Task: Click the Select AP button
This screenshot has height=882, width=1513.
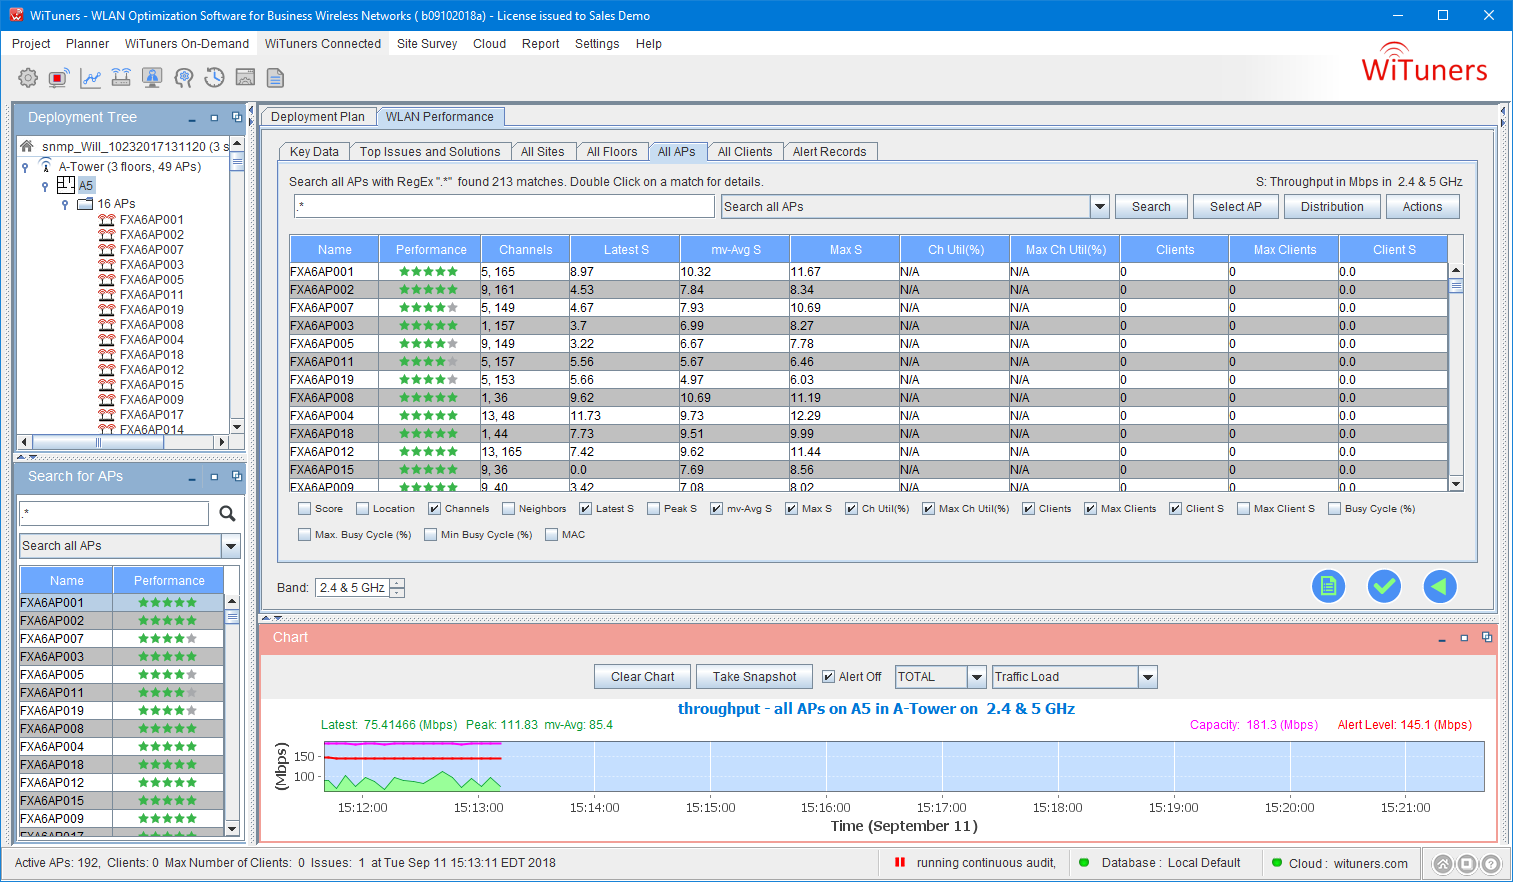Action: [x=1236, y=207]
